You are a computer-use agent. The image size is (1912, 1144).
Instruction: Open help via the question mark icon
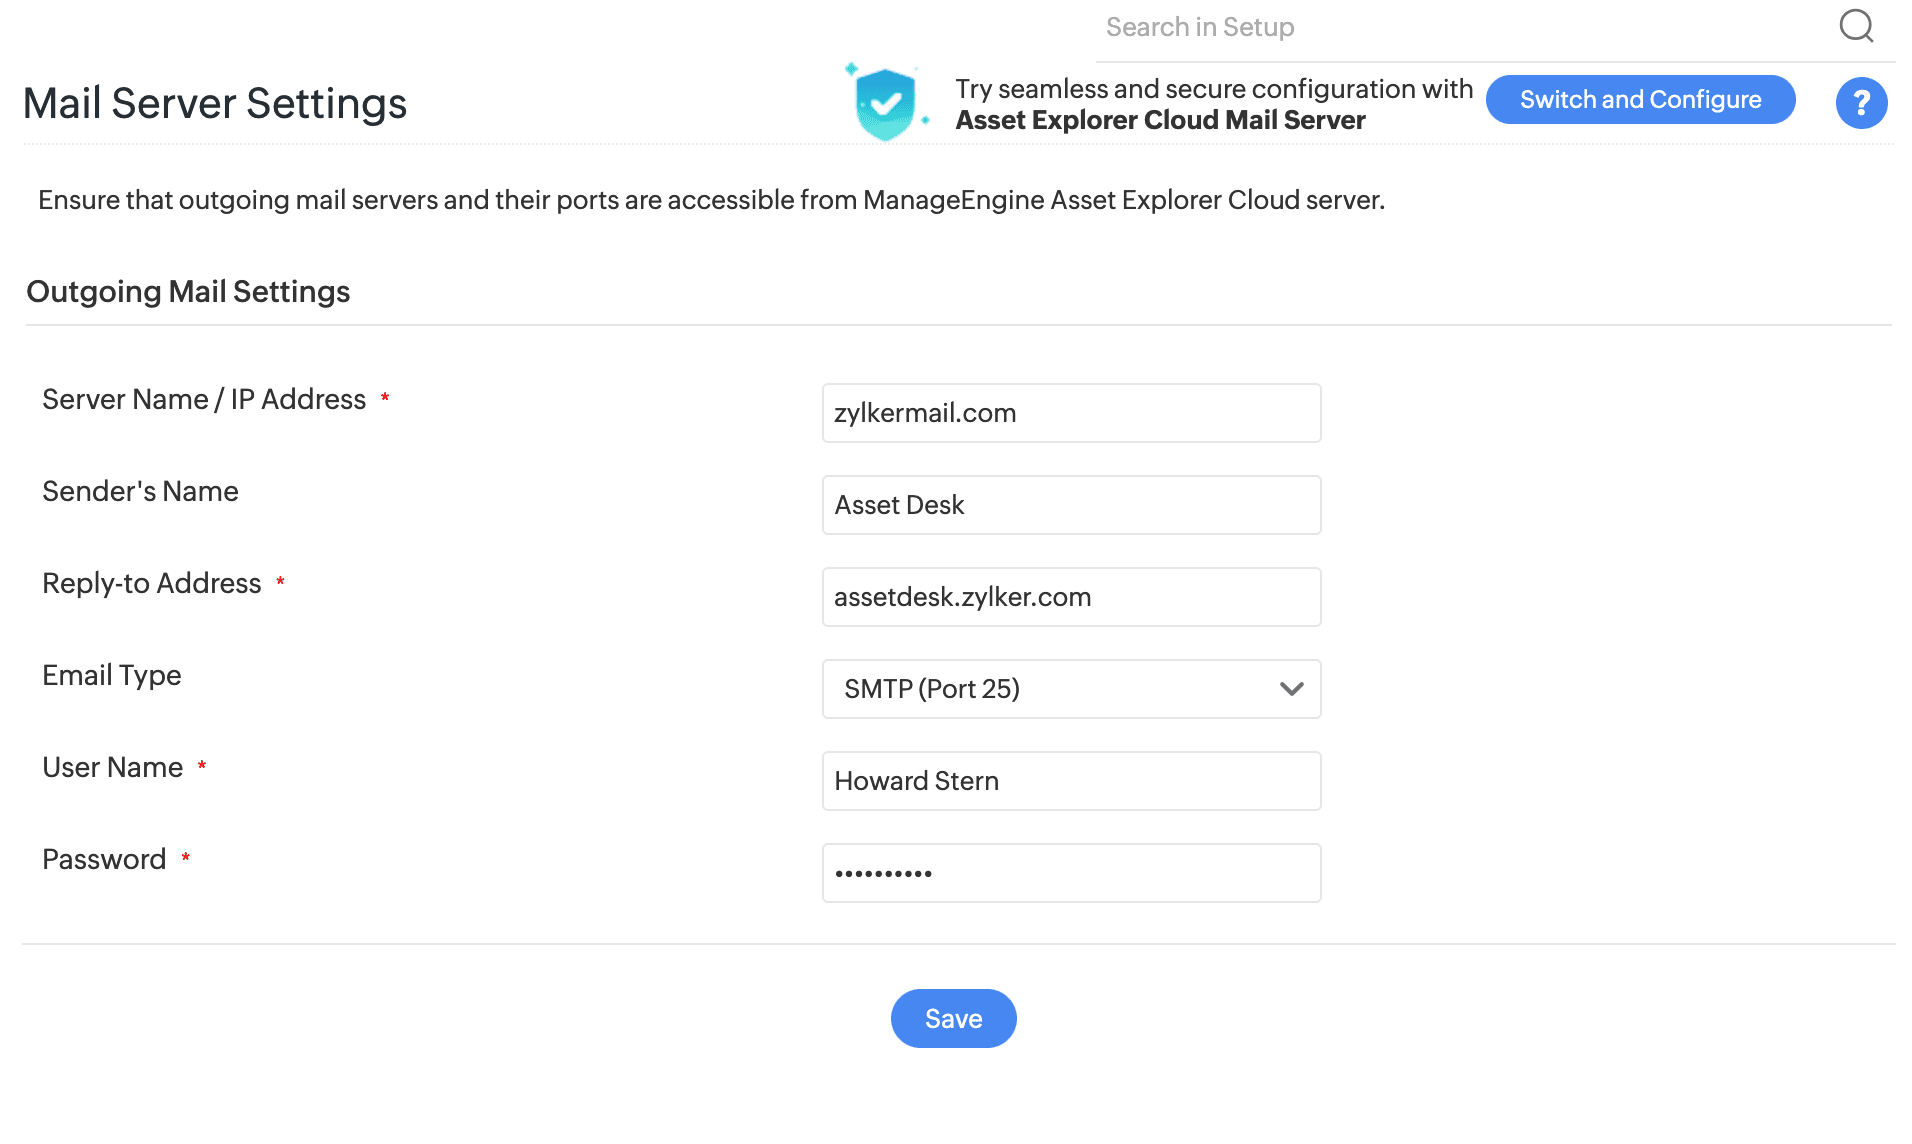click(x=1861, y=103)
